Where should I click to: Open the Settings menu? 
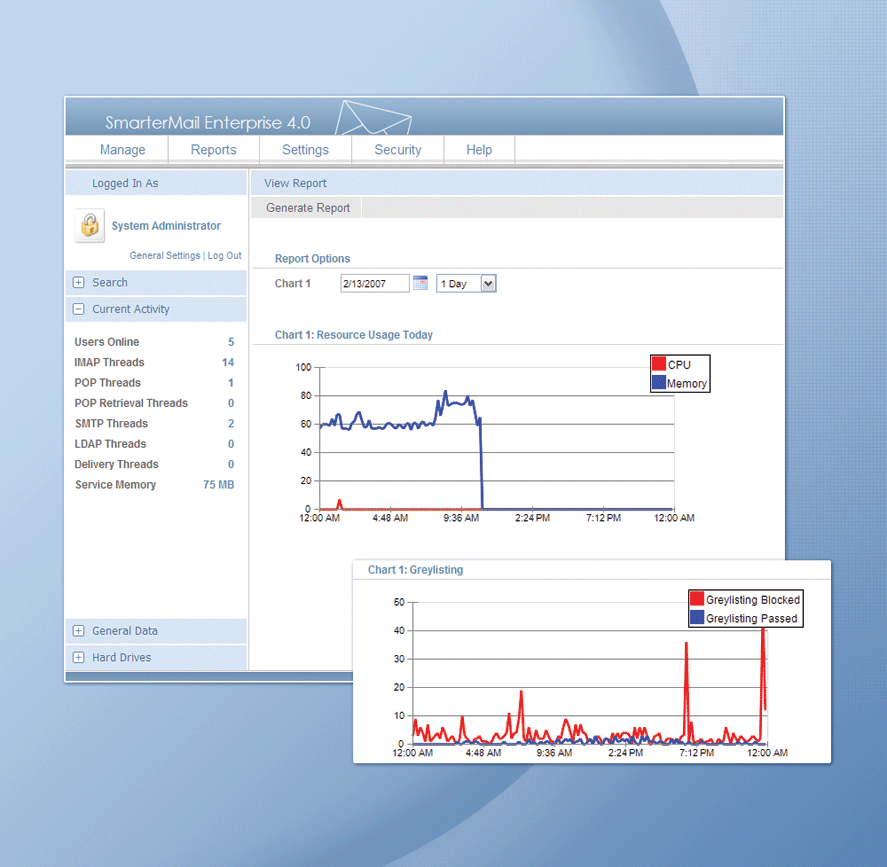pos(305,150)
